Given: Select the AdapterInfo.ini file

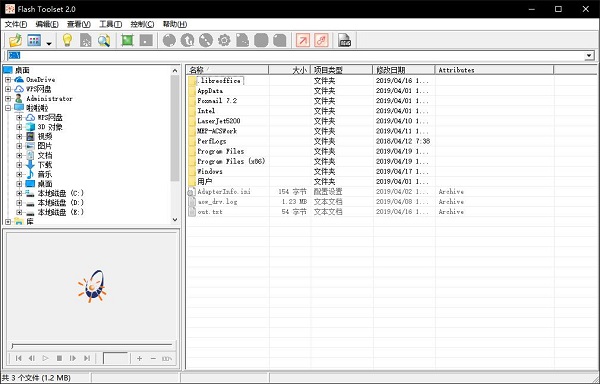Looking at the screenshot, I should click(224, 192).
